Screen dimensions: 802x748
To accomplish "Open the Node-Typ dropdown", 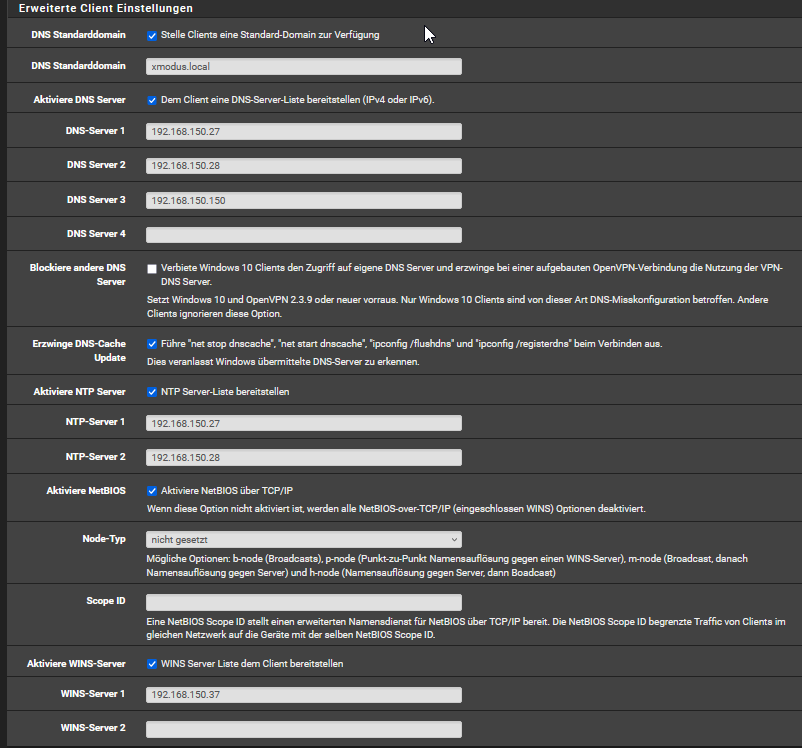I will (304, 539).
